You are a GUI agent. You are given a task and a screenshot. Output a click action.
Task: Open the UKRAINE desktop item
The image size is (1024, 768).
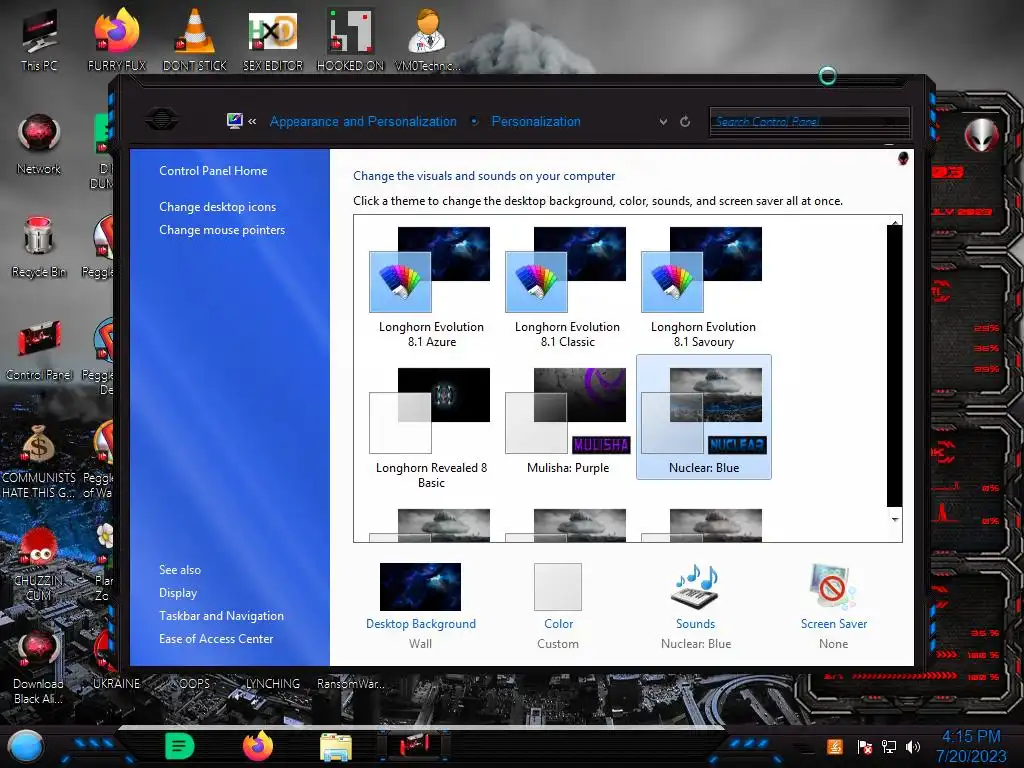(117, 684)
